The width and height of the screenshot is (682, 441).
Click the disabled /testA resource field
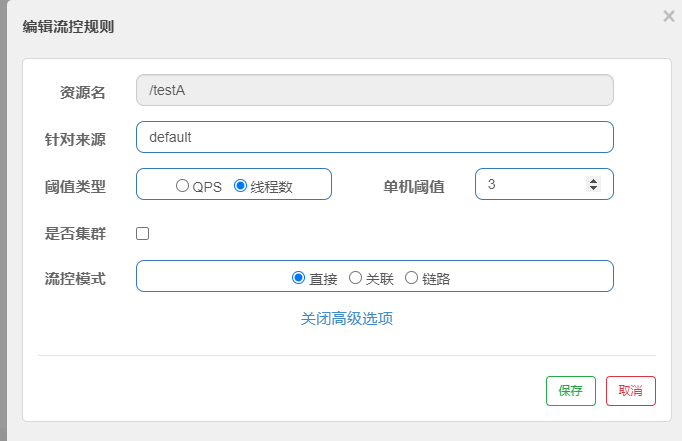(x=375, y=90)
